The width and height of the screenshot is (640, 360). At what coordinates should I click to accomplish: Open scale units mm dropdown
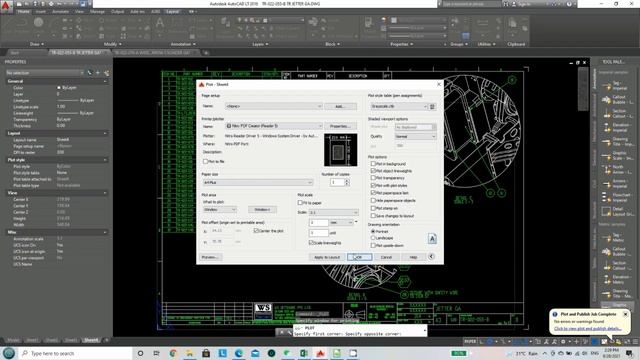[342, 222]
